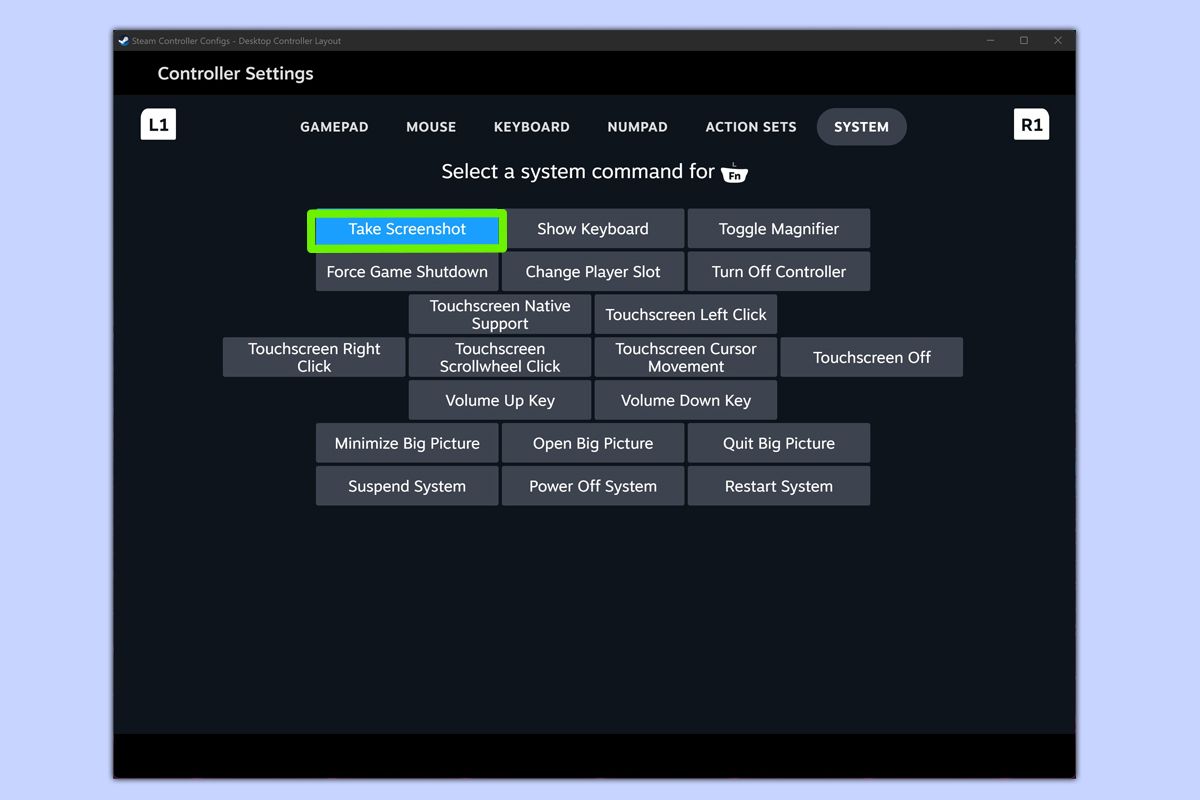Bind Take Screenshot to the Fn key
This screenshot has height=800, width=1200.
pos(406,229)
